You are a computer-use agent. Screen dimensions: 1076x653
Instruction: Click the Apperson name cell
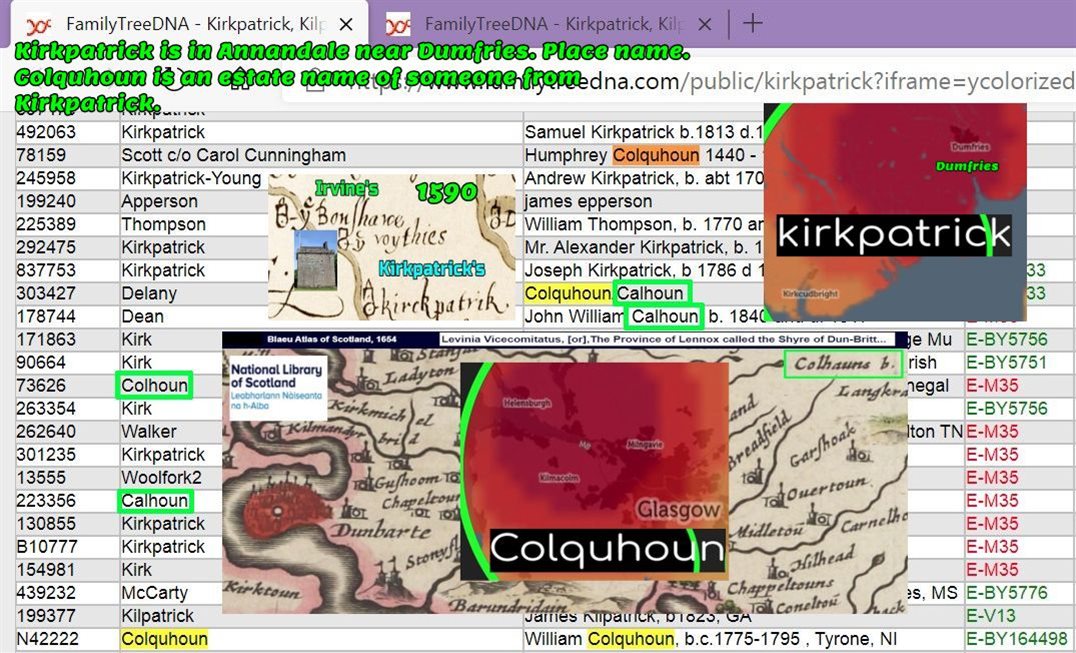(159, 202)
